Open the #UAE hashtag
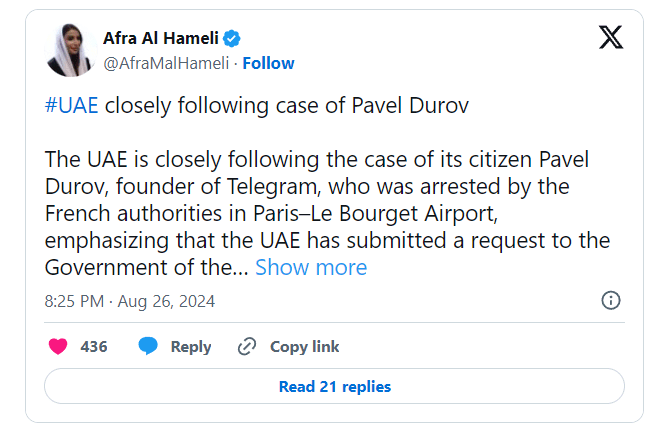Image resolution: width=666 pixels, height=429 pixels. 72,106
